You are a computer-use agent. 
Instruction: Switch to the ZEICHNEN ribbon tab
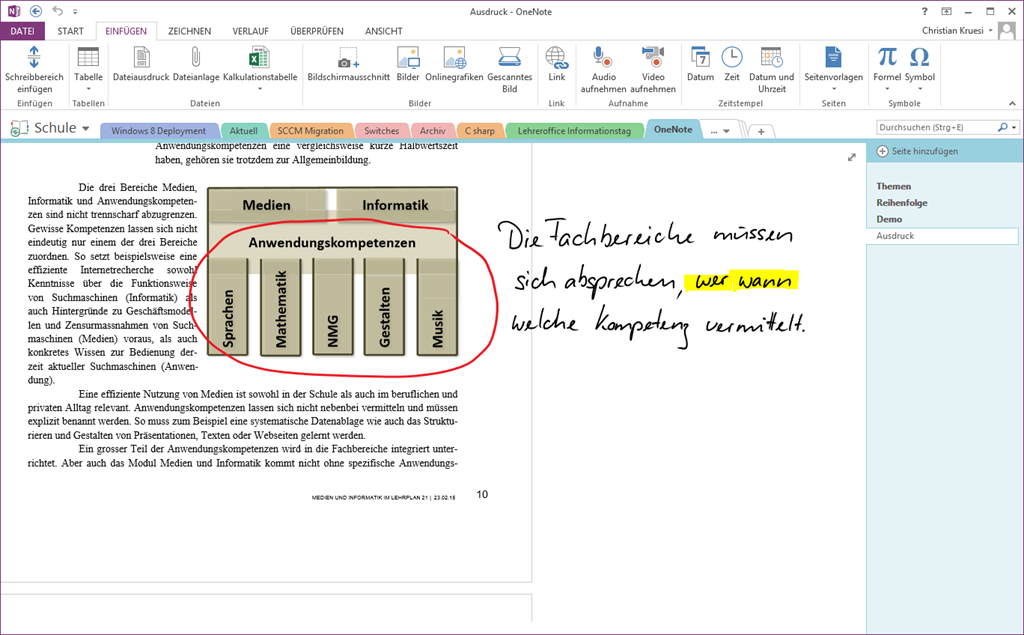tap(189, 31)
